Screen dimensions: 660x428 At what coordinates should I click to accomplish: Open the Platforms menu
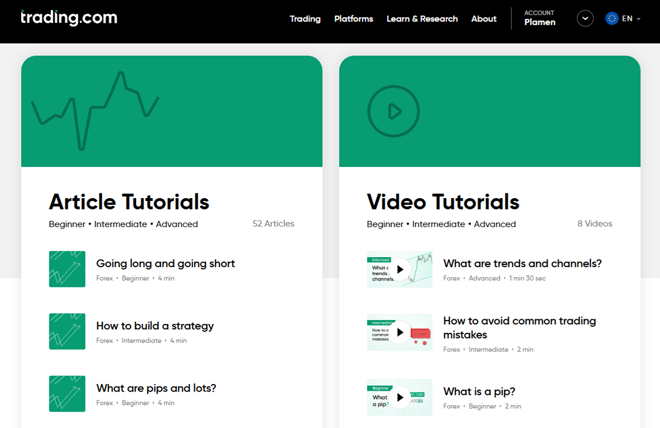(354, 19)
